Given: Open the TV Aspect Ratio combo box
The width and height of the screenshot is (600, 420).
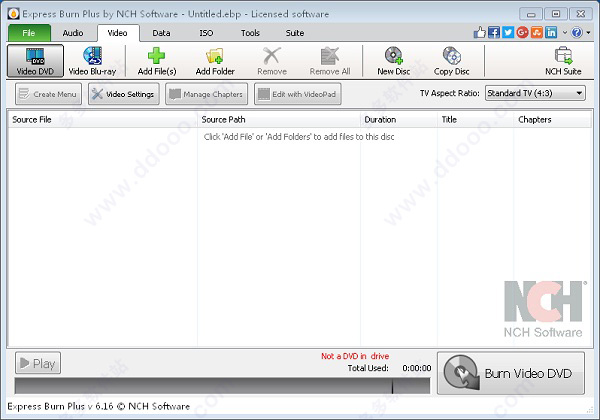Looking at the screenshot, I should [535, 93].
